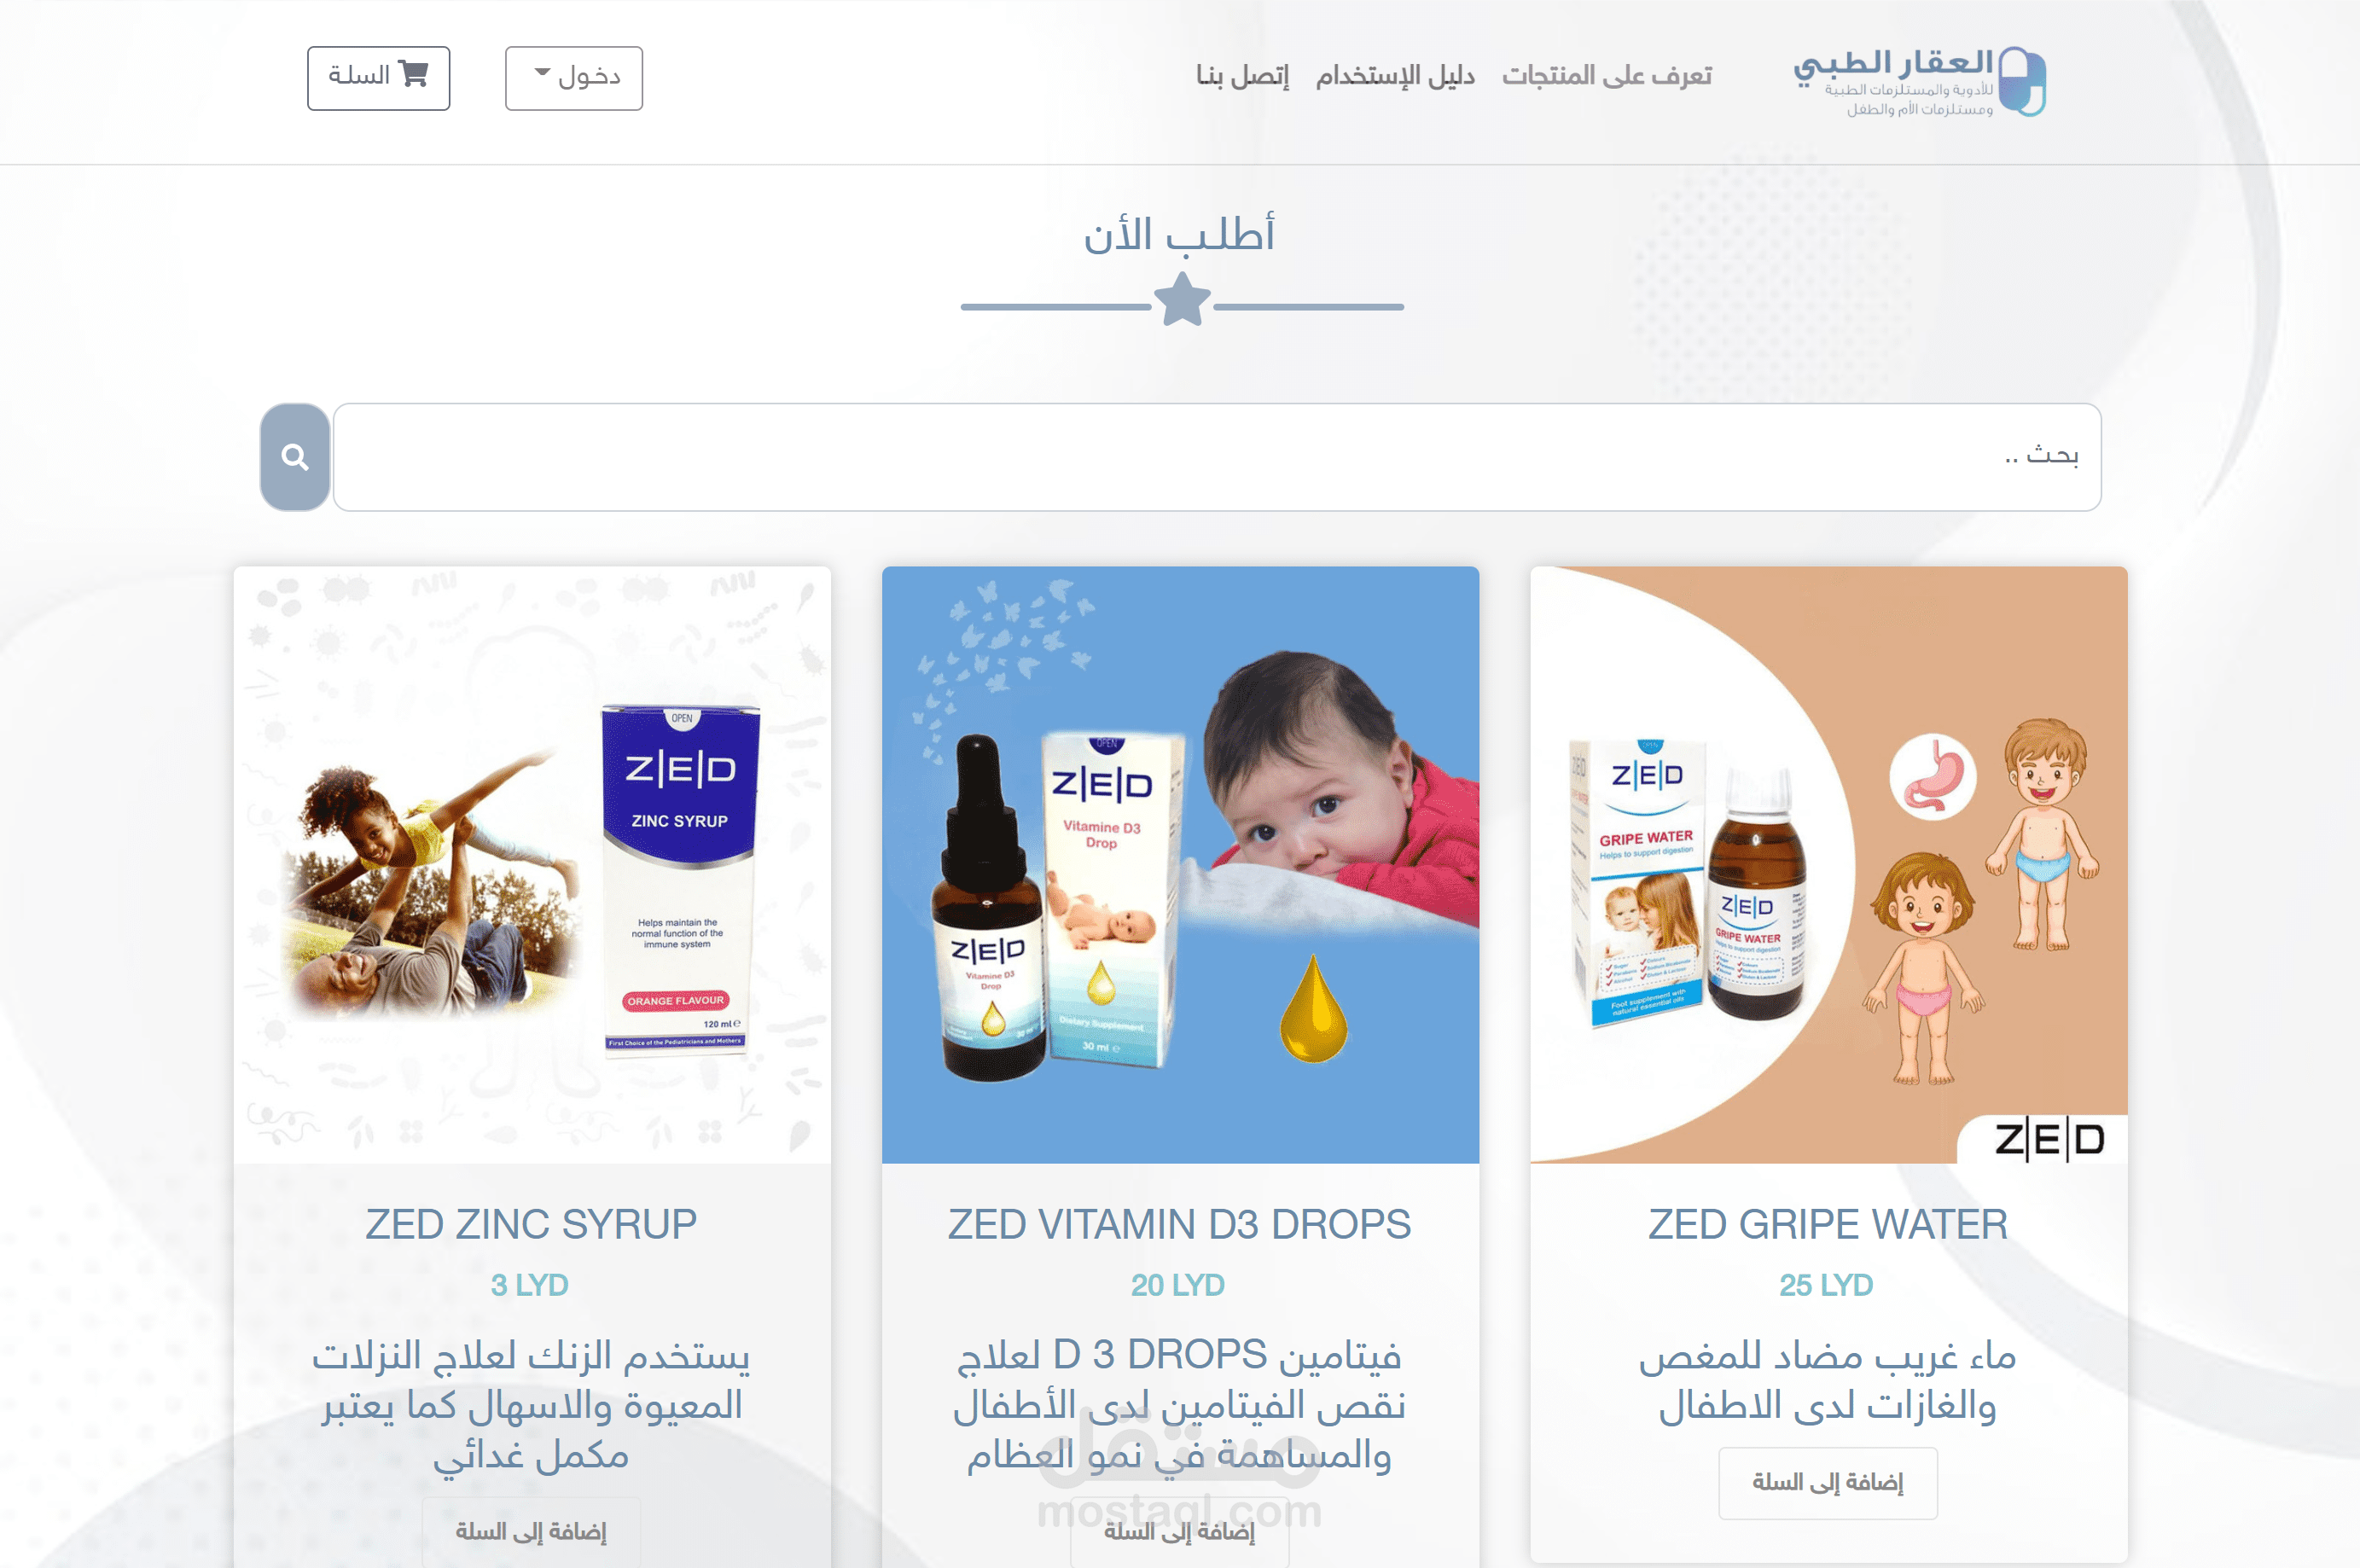Add ZED GRIPE WATER to cart

(1828, 1483)
